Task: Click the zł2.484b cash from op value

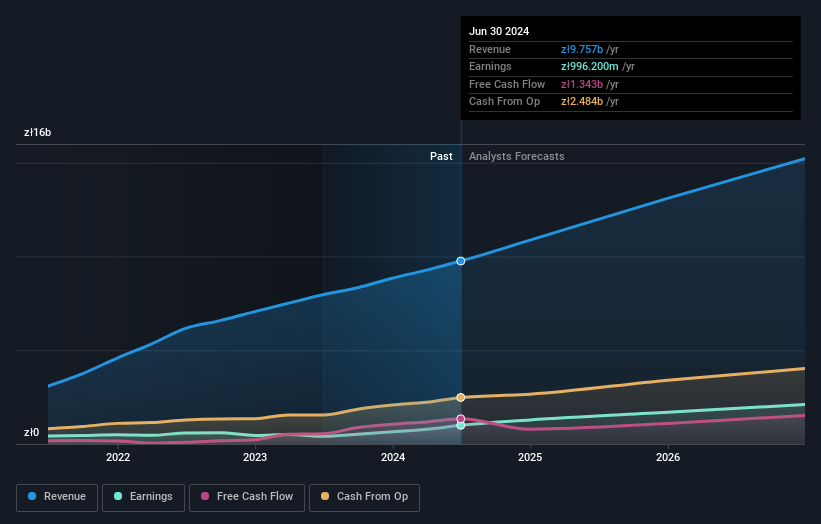Action: click(x=582, y=102)
